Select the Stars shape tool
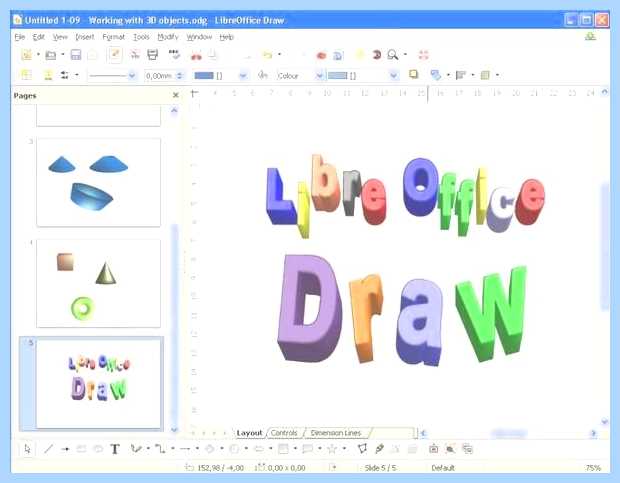The width and height of the screenshot is (620, 483). pos(332,449)
